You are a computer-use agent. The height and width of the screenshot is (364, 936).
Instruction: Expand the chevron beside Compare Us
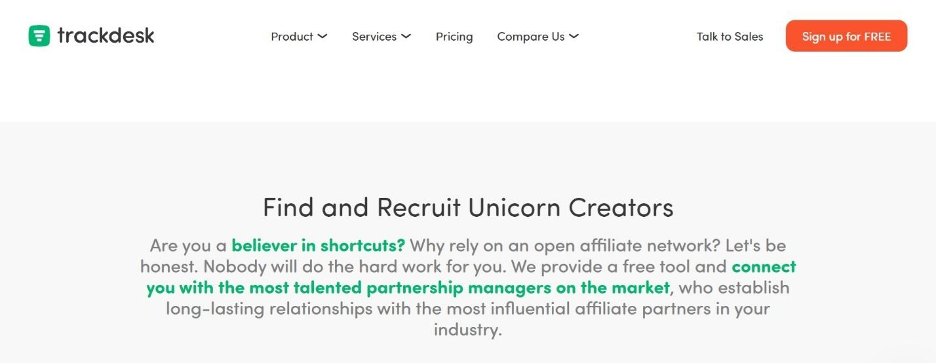pyautogui.click(x=574, y=36)
